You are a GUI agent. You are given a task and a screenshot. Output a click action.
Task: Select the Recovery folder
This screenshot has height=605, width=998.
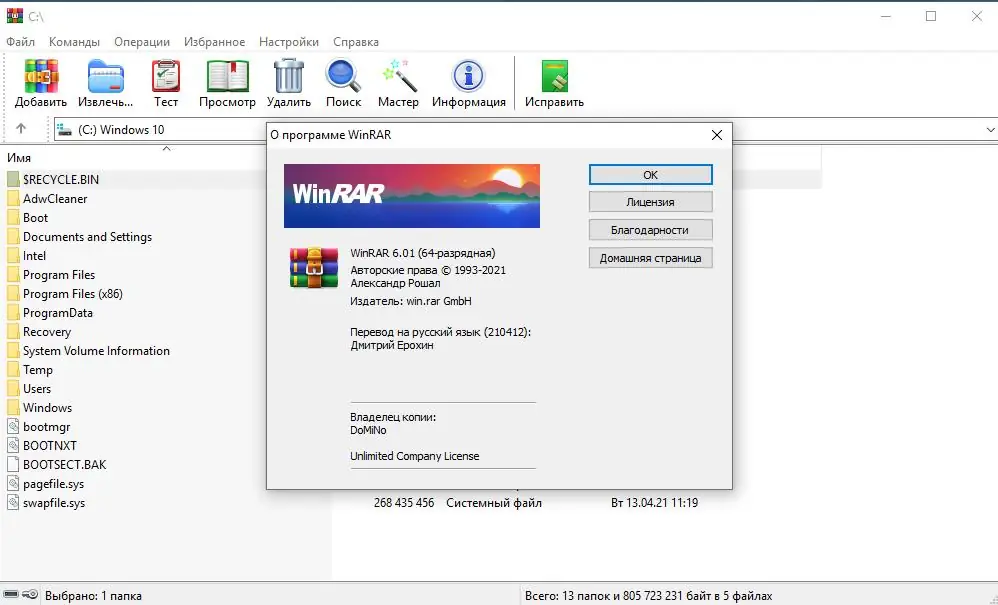46,332
